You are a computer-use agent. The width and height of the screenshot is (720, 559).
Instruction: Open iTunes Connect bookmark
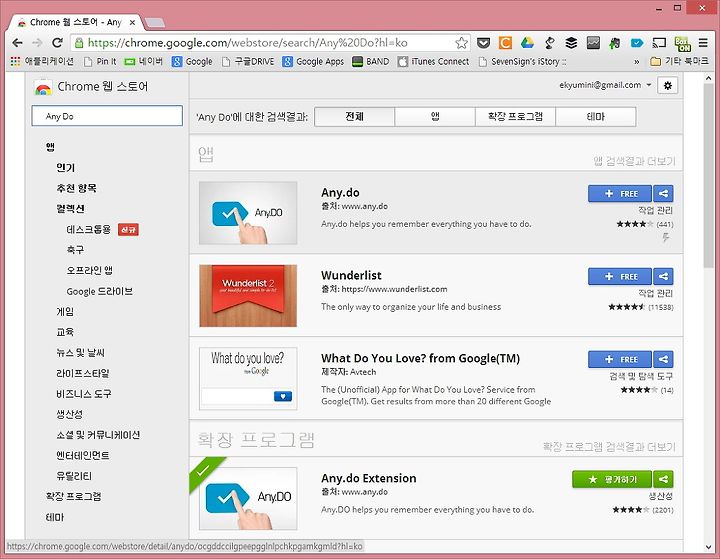(x=433, y=61)
